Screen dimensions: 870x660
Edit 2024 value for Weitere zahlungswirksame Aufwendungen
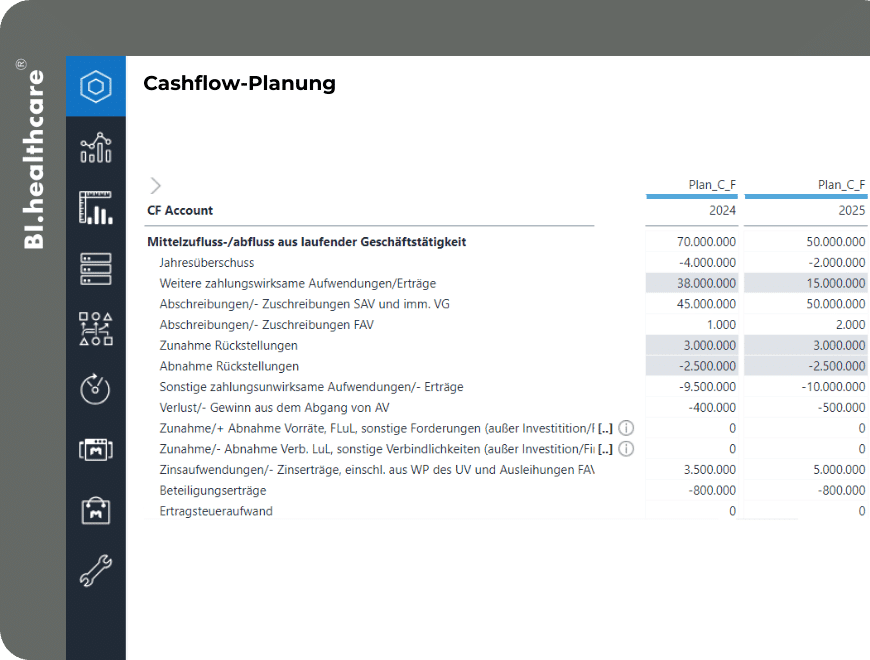click(692, 283)
